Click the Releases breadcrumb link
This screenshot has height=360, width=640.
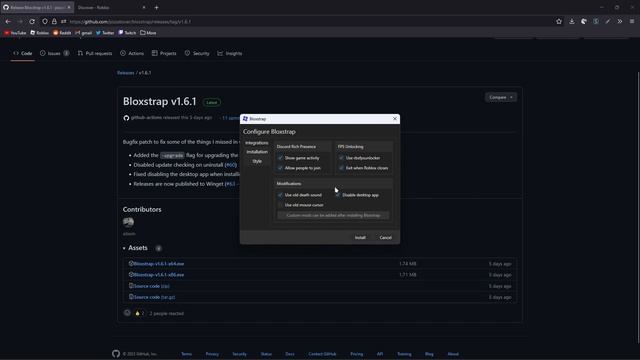[126, 73]
